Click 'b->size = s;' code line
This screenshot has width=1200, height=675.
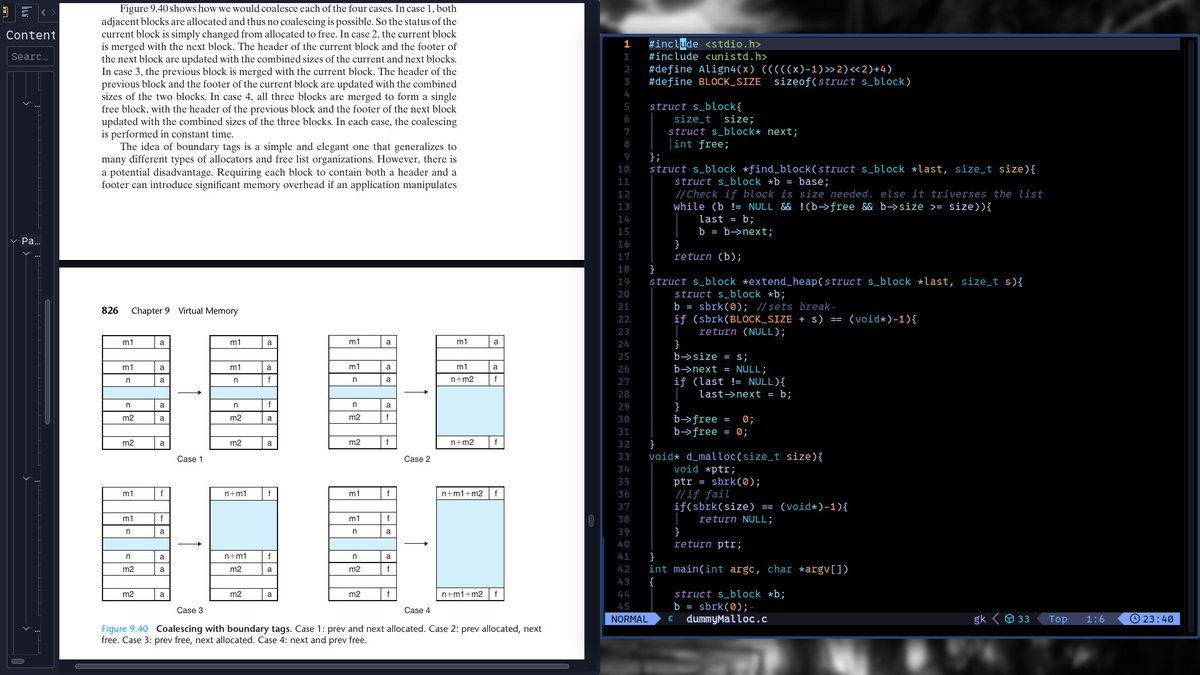click(x=711, y=357)
